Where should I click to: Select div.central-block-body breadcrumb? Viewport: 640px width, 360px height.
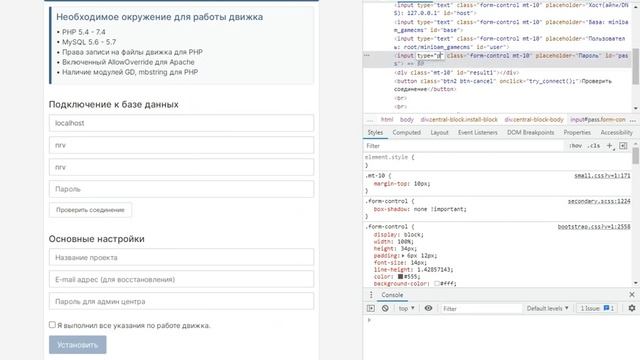[x=533, y=120]
